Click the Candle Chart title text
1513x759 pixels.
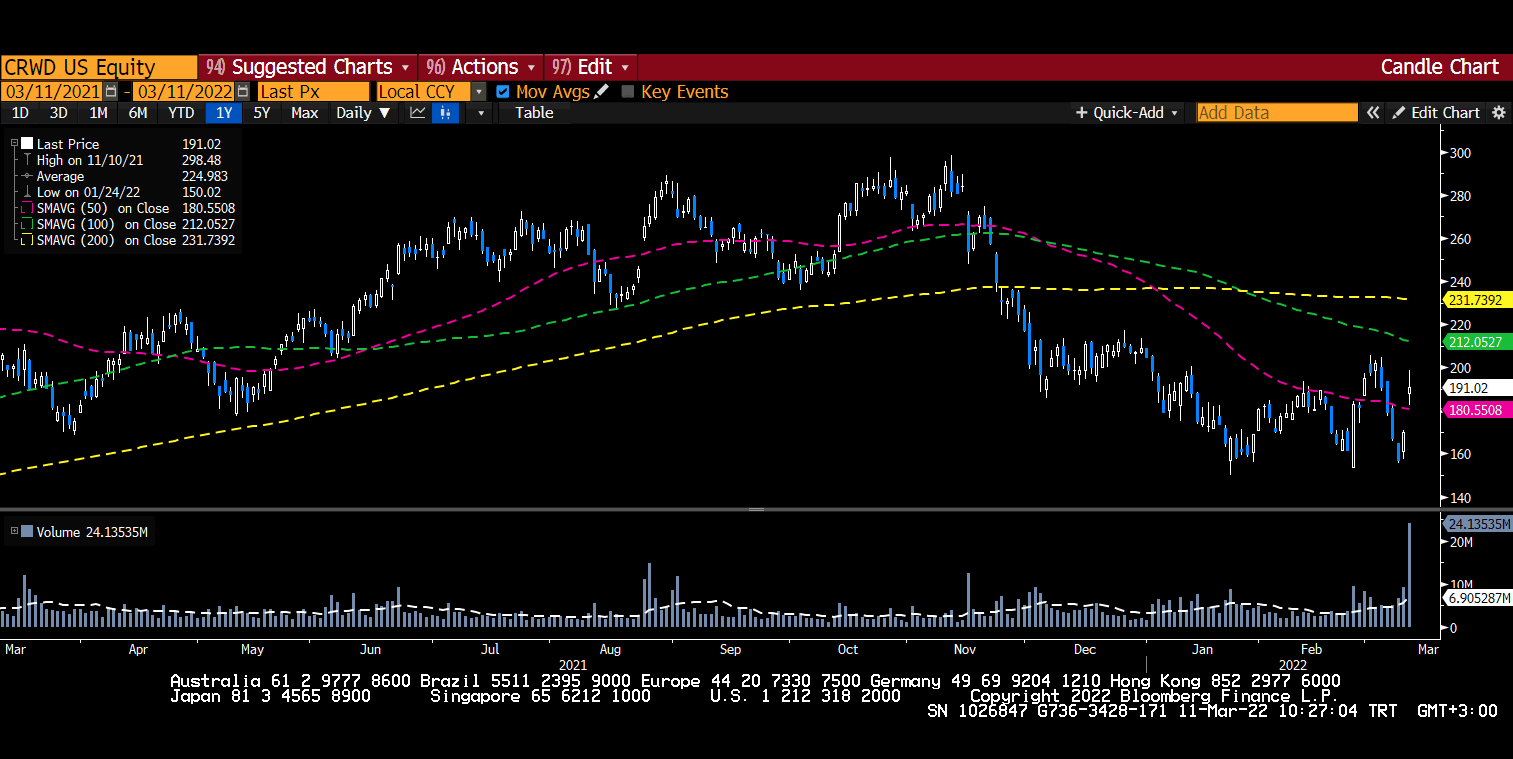tap(1440, 67)
